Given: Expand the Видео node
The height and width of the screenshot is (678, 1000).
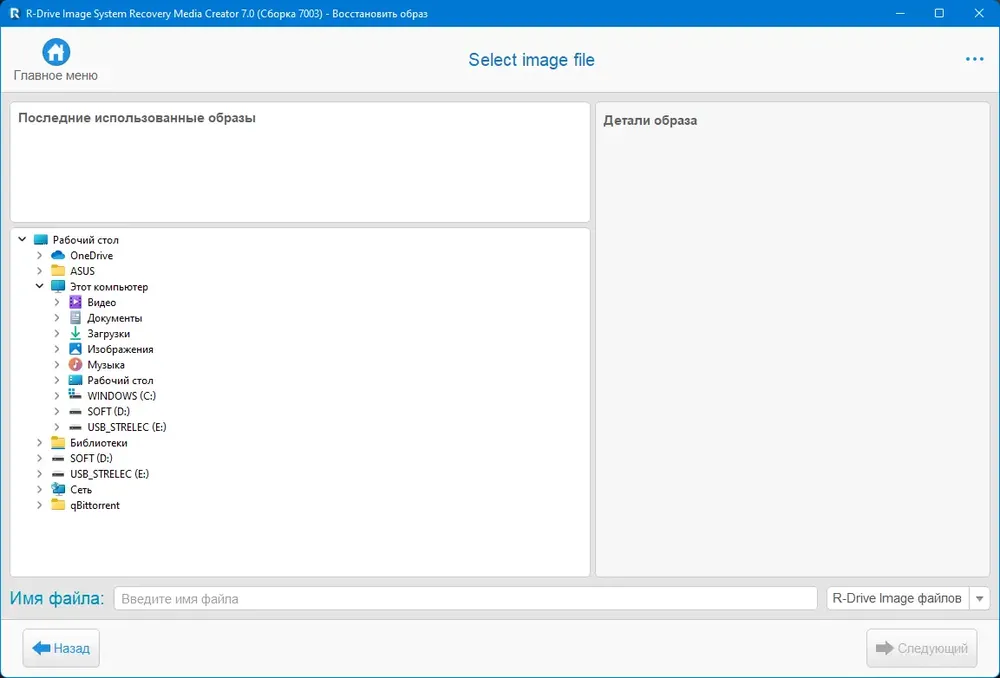Looking at the screenshot, I should (57, 302).
